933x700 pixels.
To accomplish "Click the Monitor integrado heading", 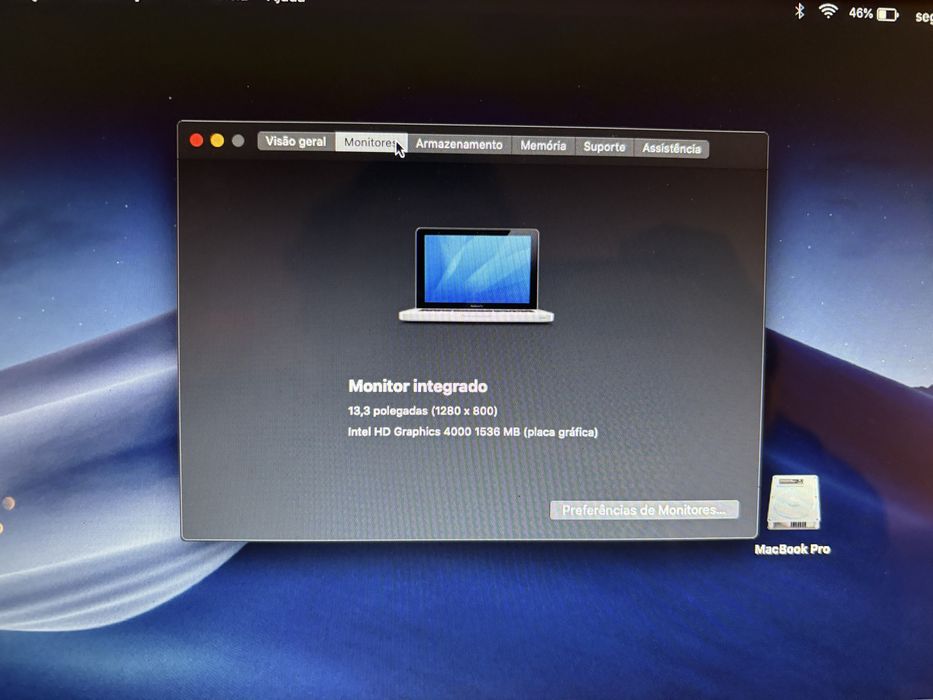I will click(418, 386).
